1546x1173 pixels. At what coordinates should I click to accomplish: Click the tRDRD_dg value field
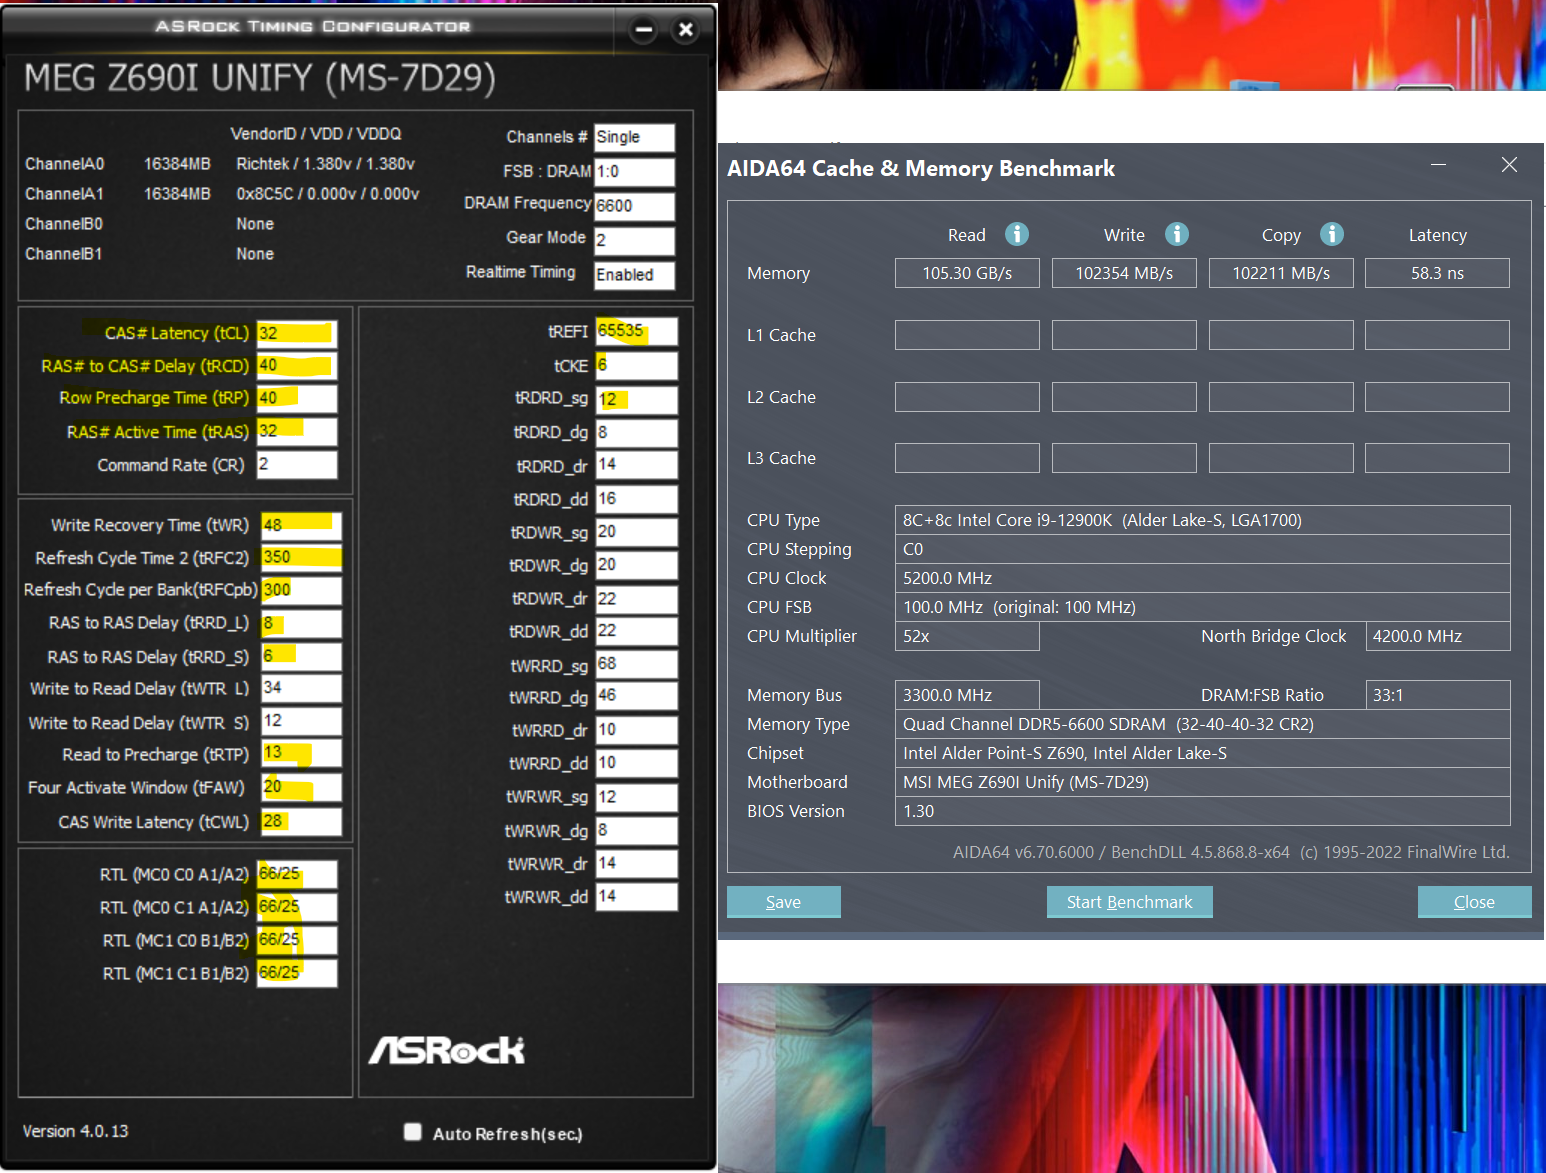pyautogui.click(x=636, y=433)
